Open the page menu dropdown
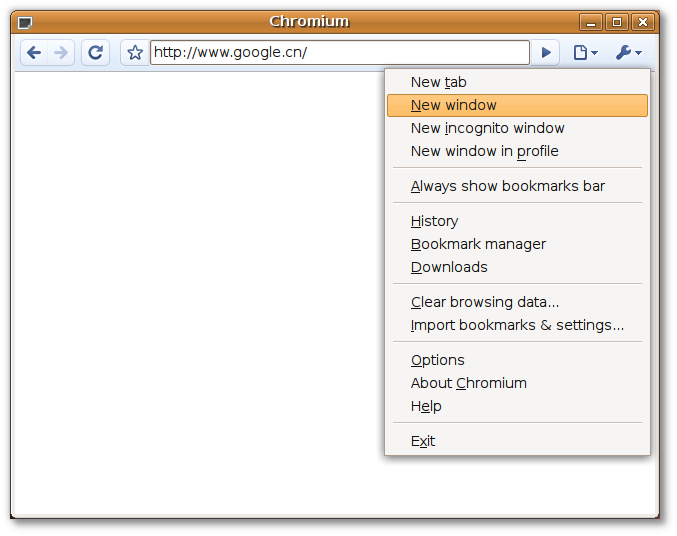The height and width of the screenshot is (536, 677). pos(585,53)
